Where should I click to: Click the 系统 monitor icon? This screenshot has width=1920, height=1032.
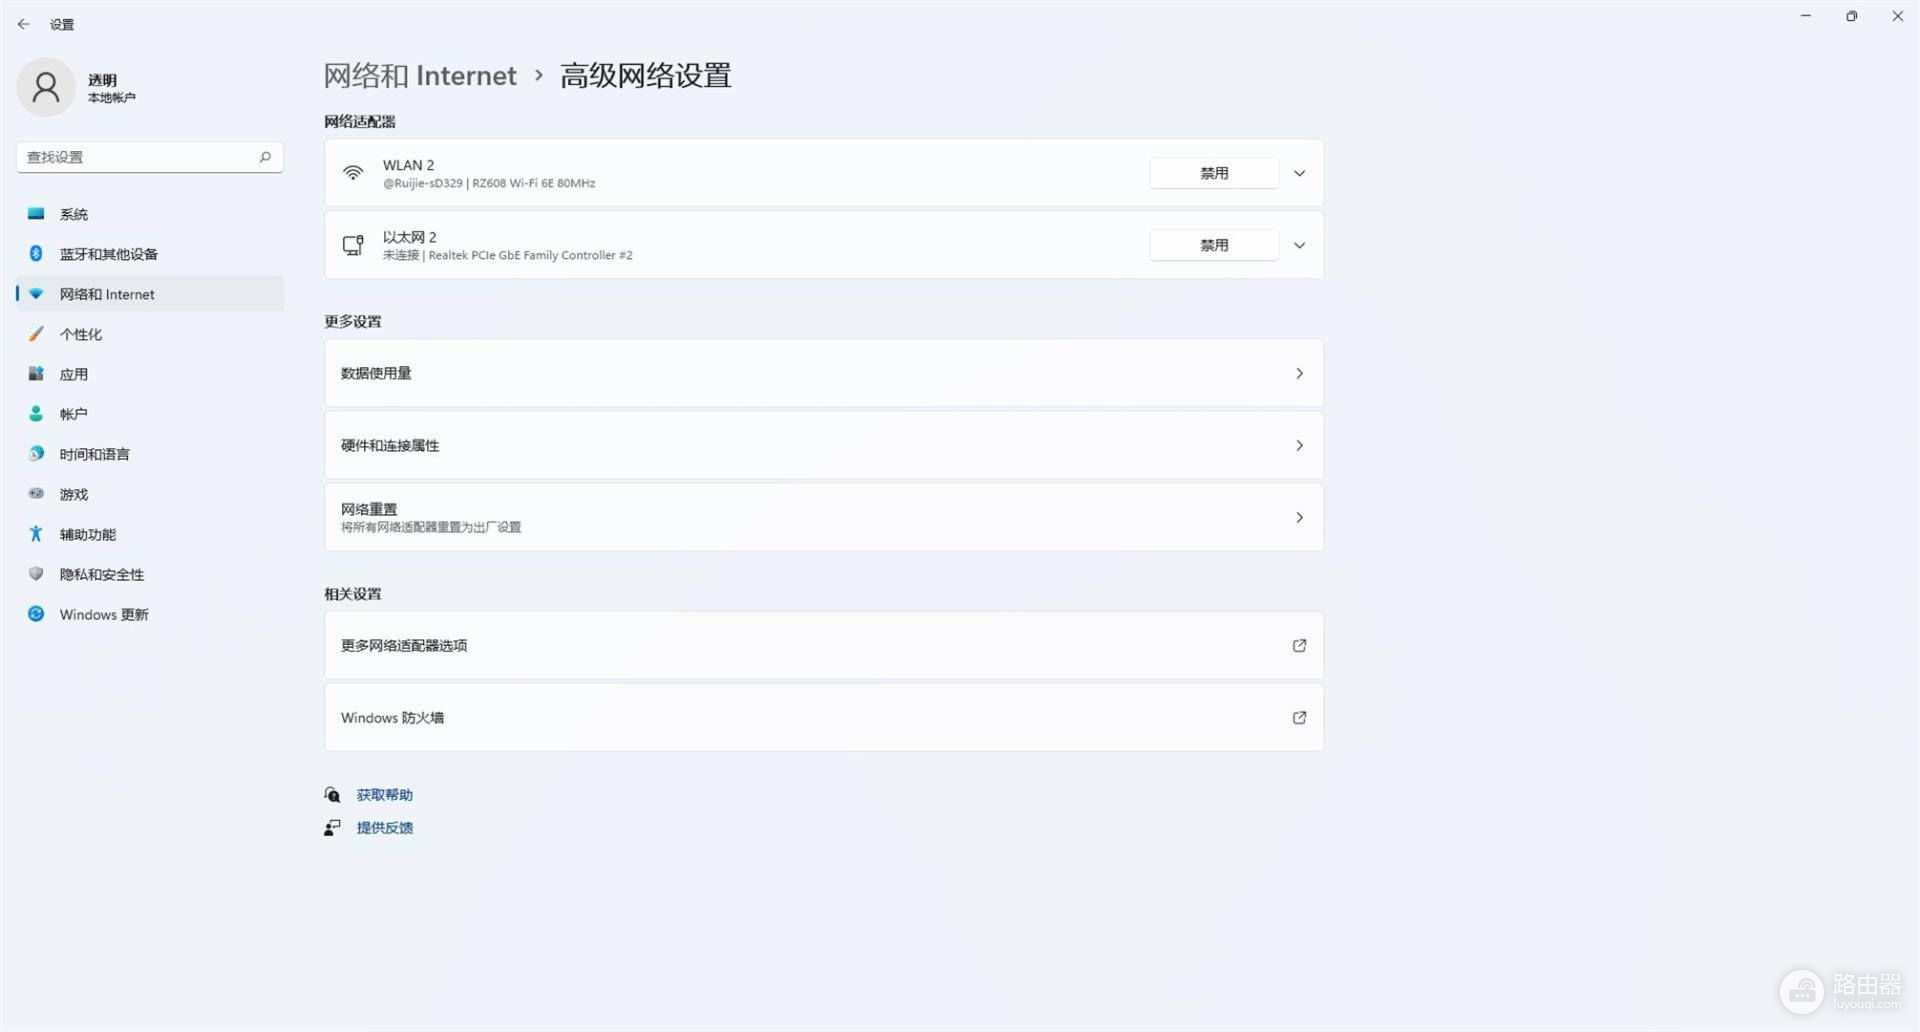click(x=36, y=214)
